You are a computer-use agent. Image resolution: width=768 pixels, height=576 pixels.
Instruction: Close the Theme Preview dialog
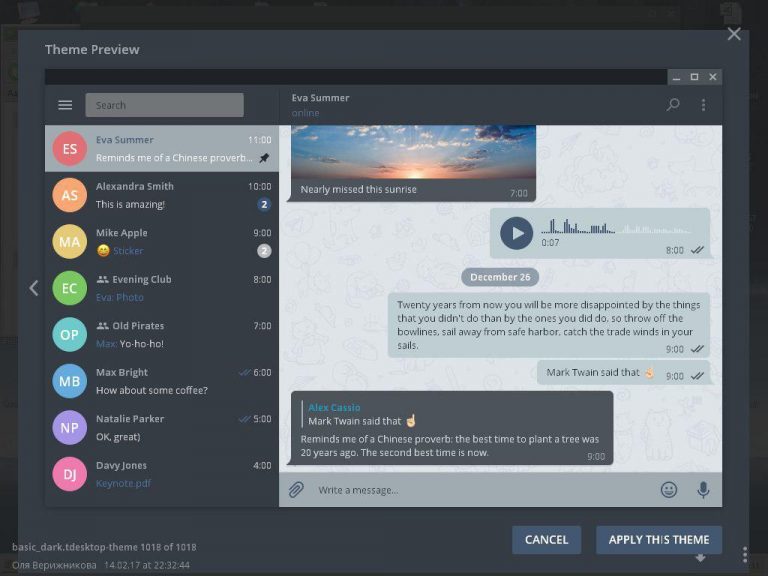click(734, 34)
